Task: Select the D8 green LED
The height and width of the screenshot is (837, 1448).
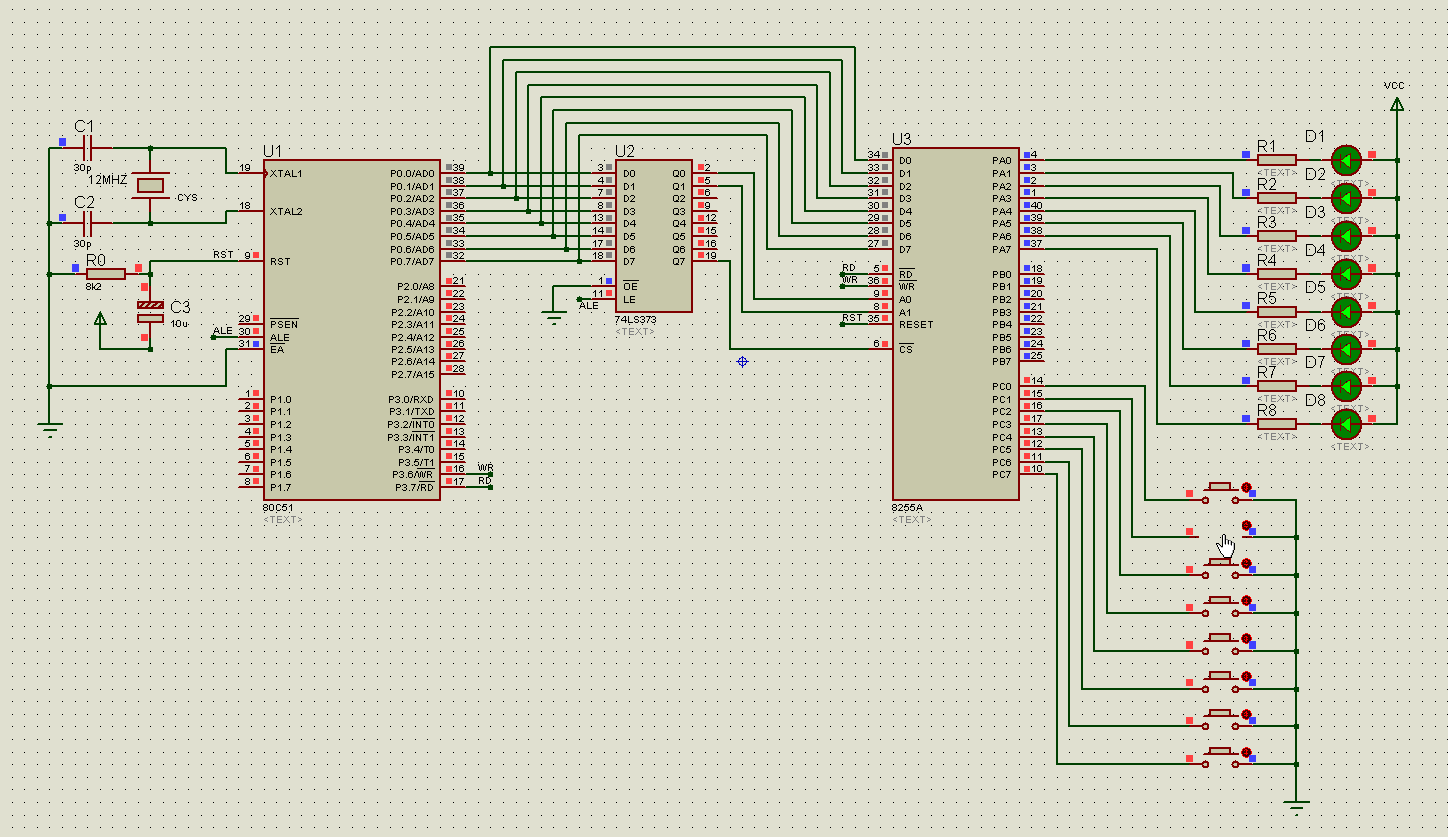Action: (1347, 423)
